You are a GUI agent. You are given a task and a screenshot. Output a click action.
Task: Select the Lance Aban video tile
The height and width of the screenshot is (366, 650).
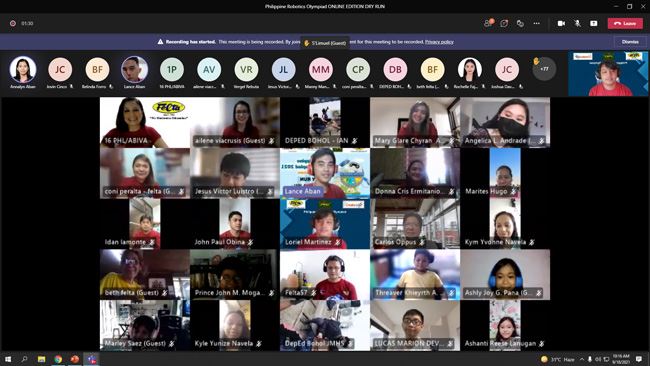click(x=325, y=173)
